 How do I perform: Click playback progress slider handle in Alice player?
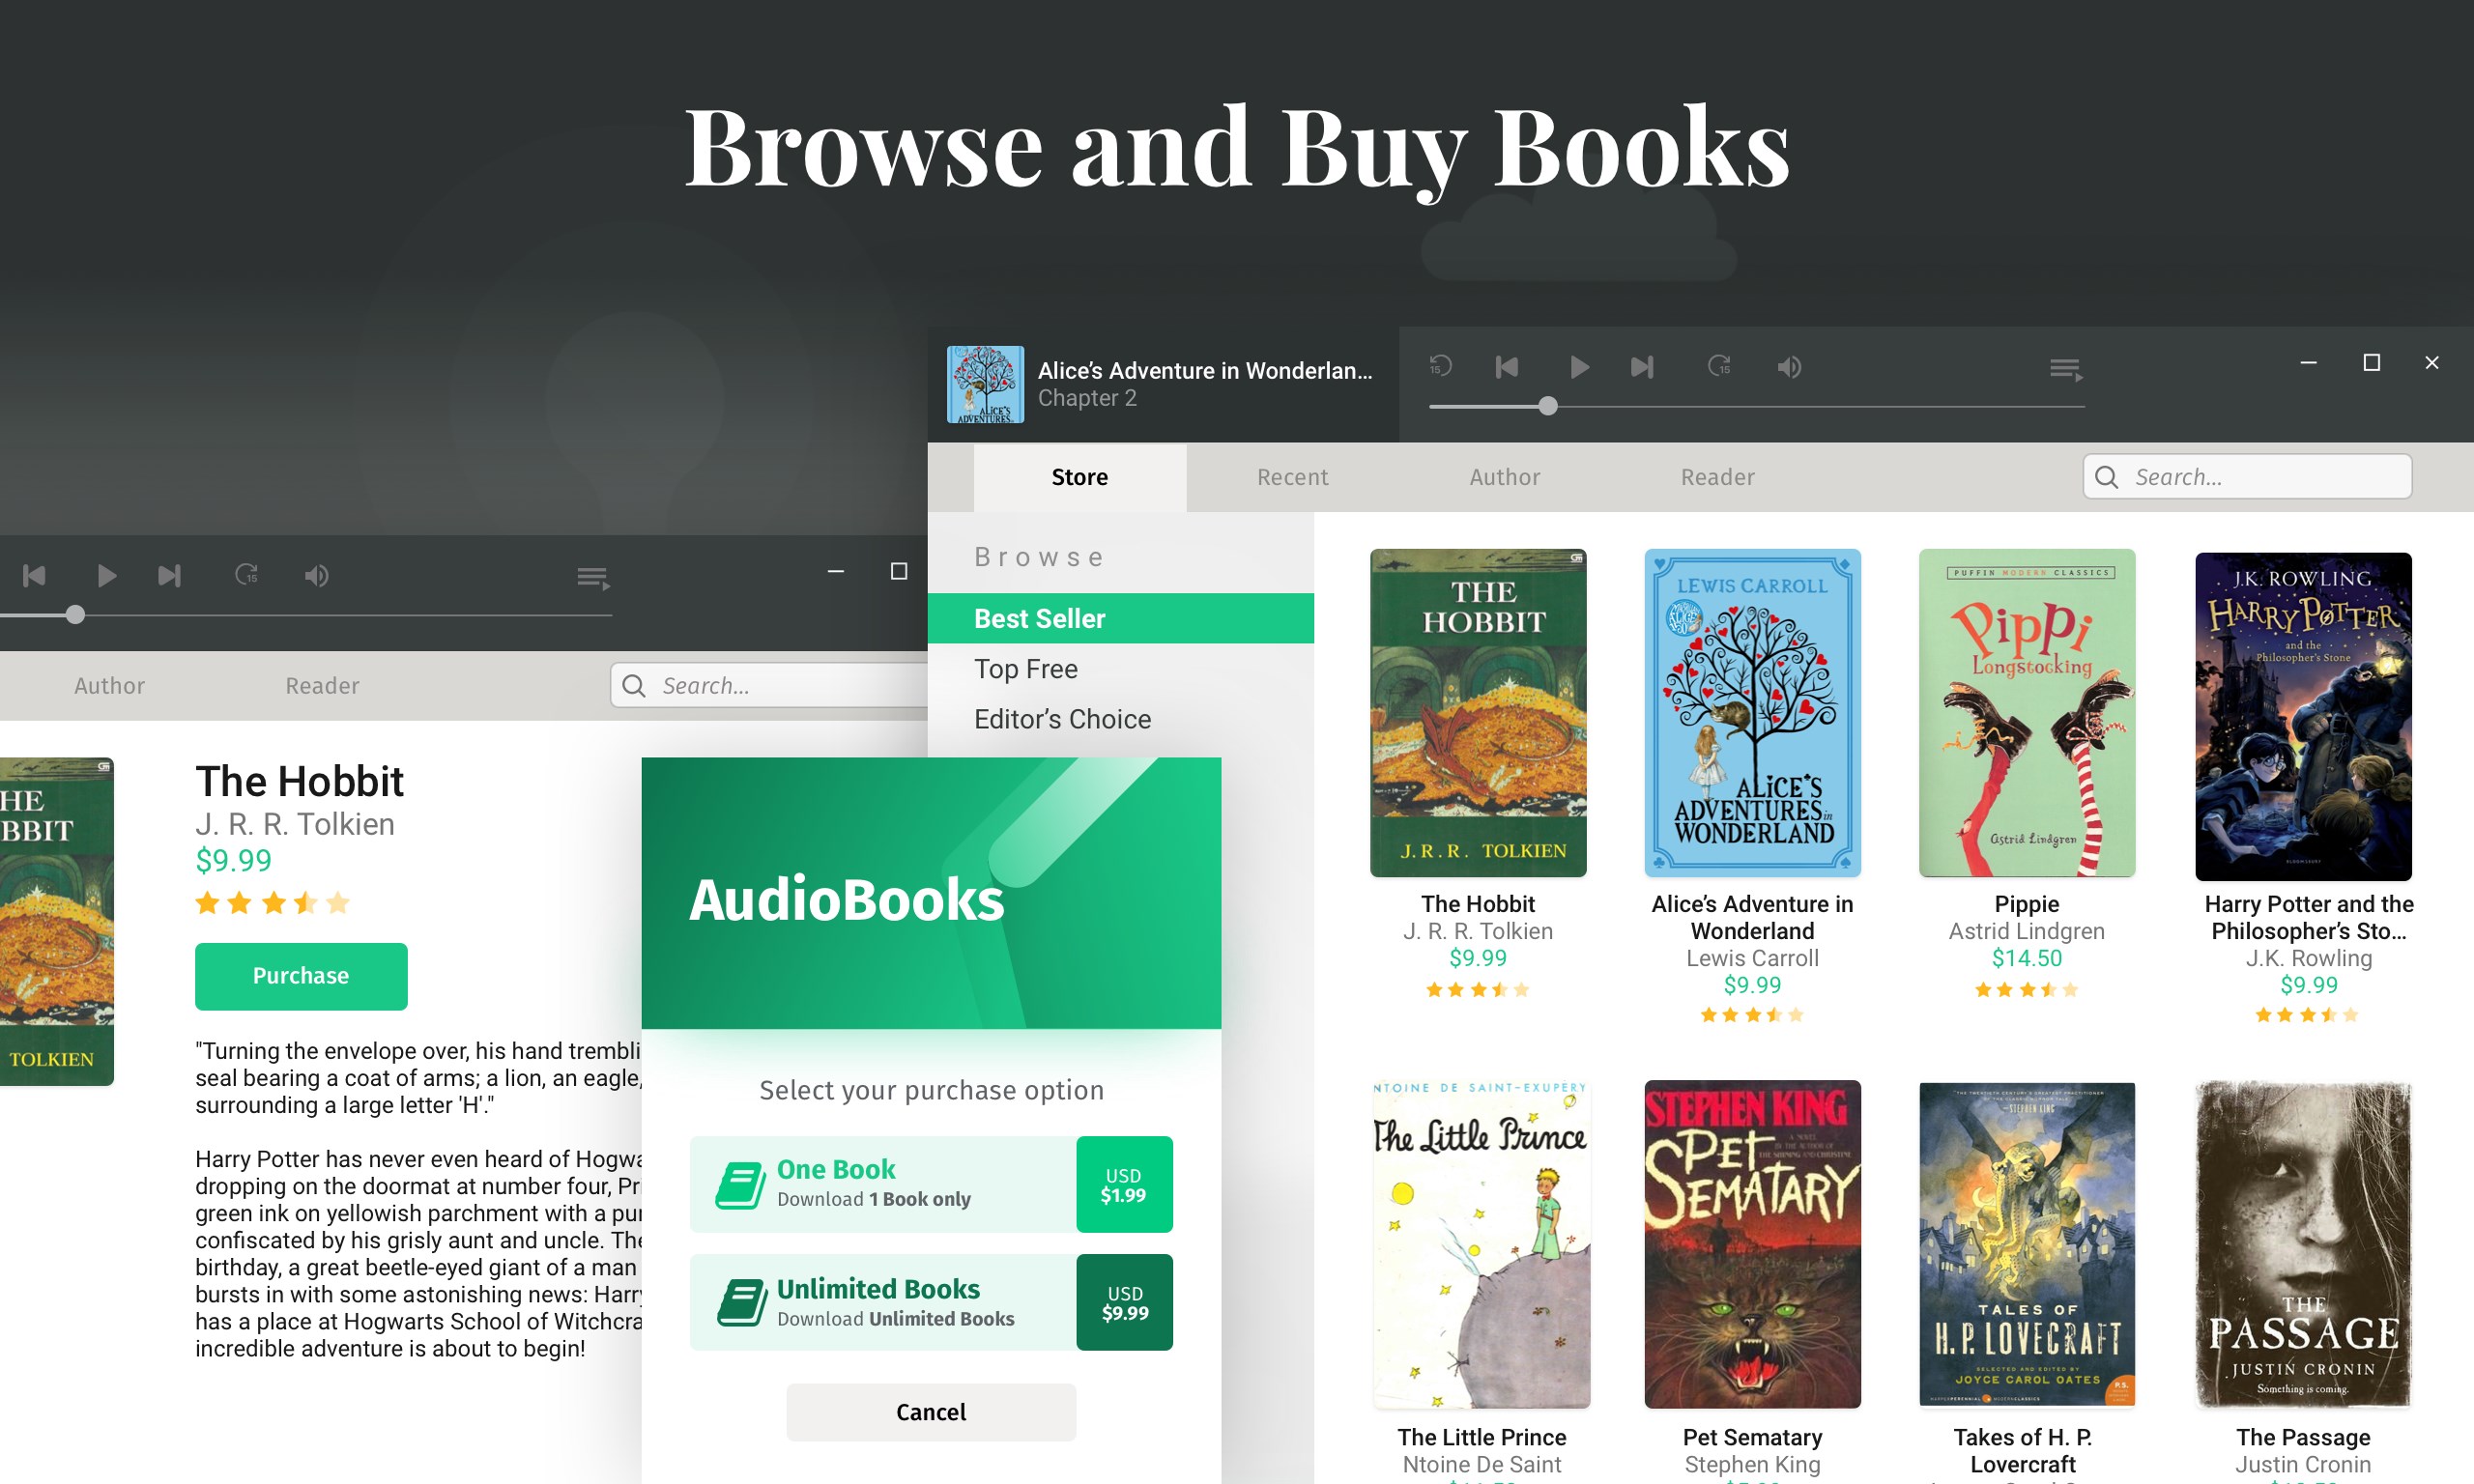[1547, 406]
